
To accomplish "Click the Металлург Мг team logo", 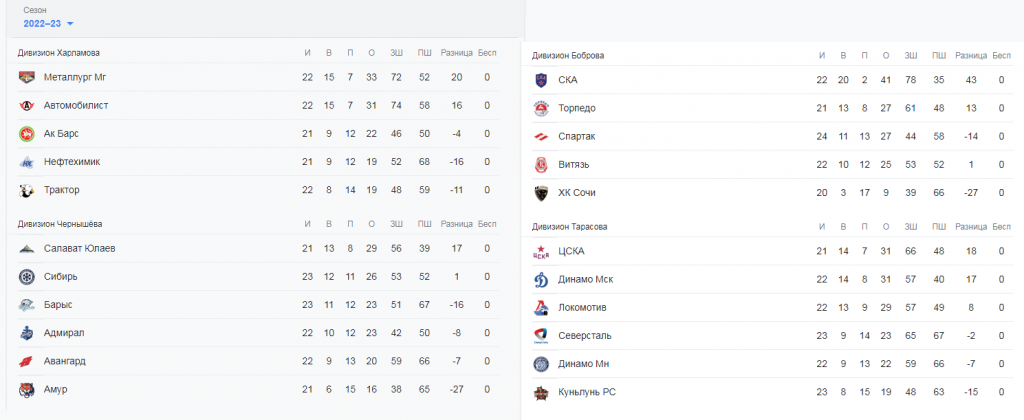I will [27, 77].
